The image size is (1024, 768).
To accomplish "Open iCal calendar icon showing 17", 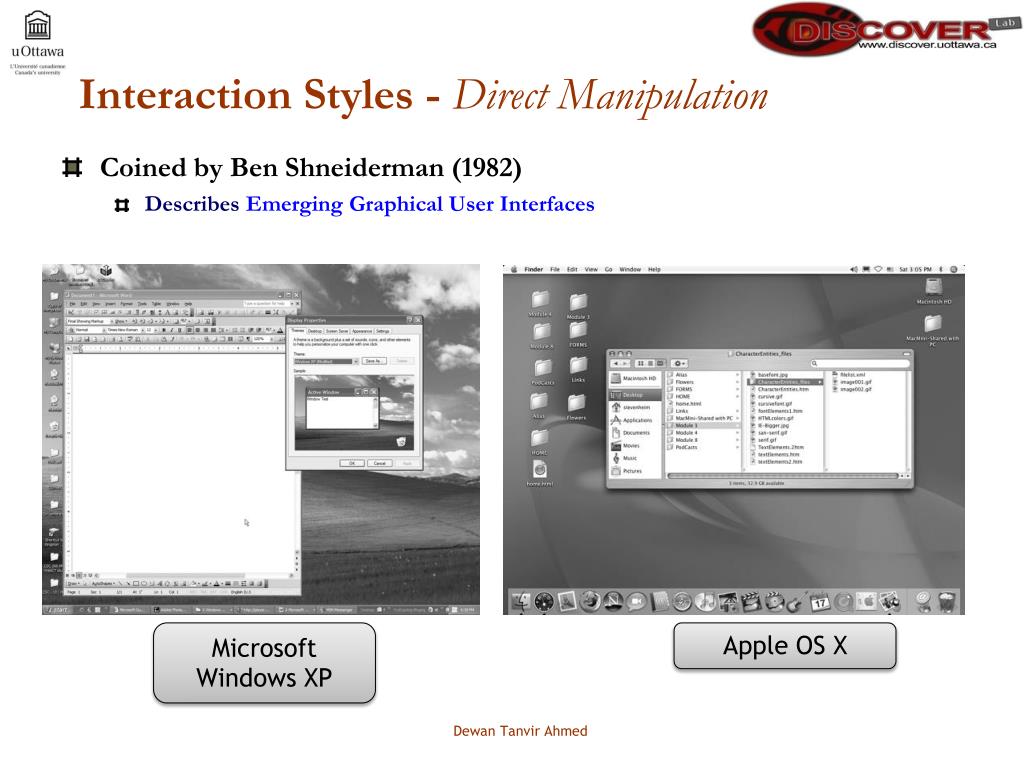I will tap(820, 601).
